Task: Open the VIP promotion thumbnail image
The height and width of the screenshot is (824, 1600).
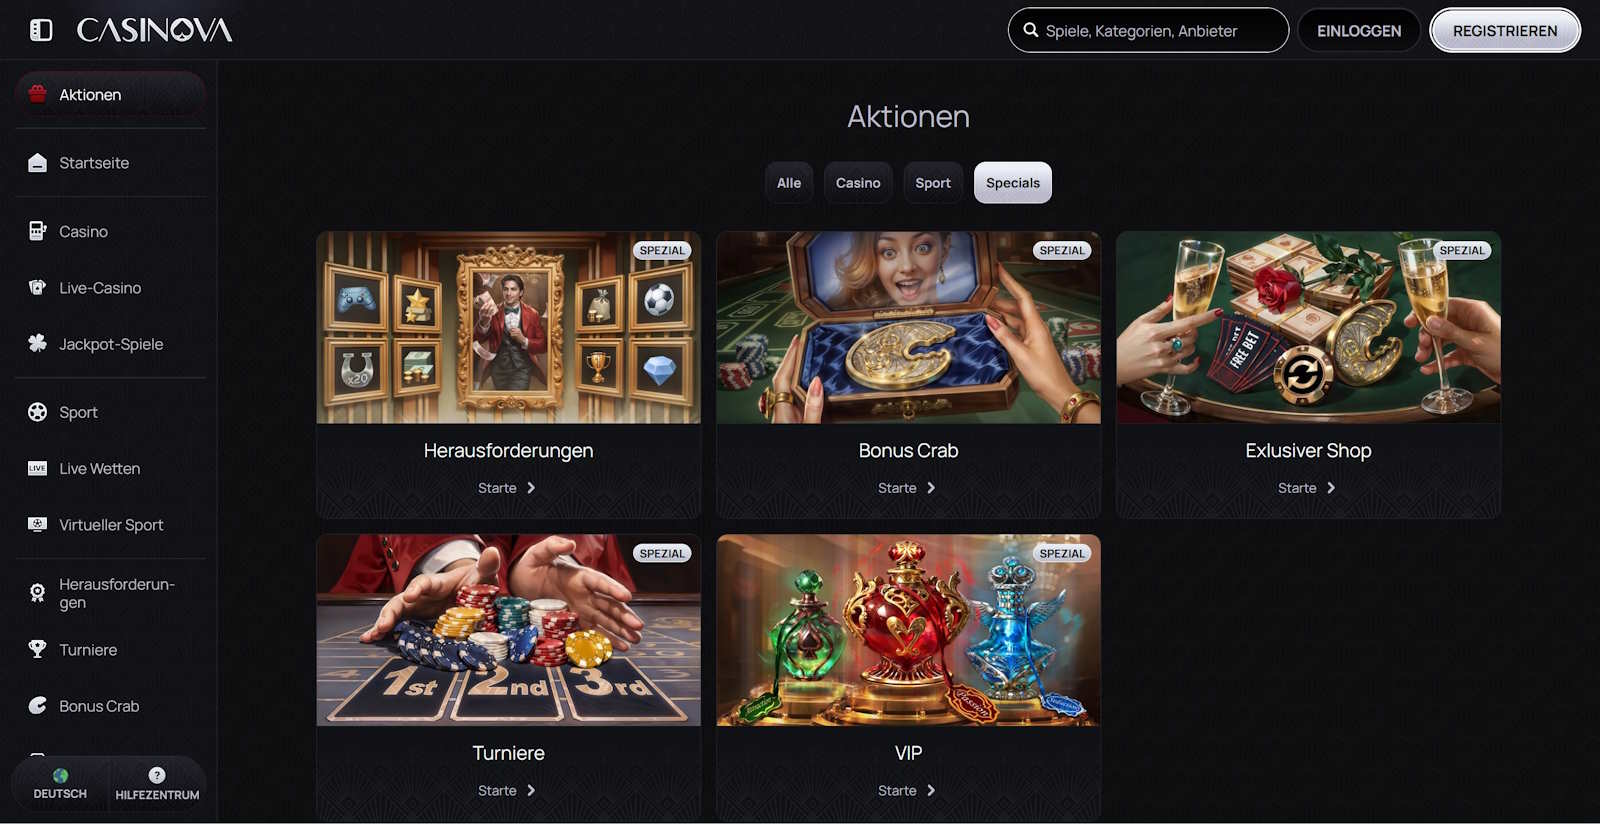Action: [908, 630]
